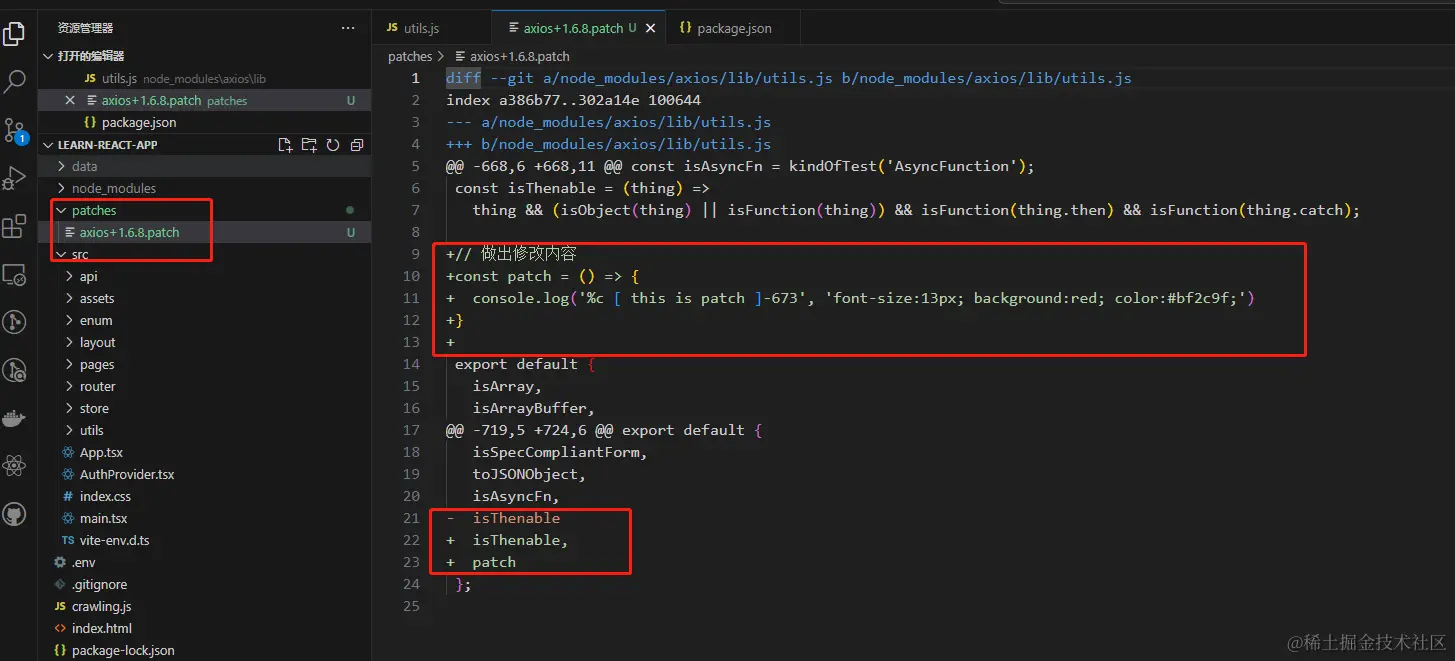Click the '- isThenable' removed line

click(503, 518)
